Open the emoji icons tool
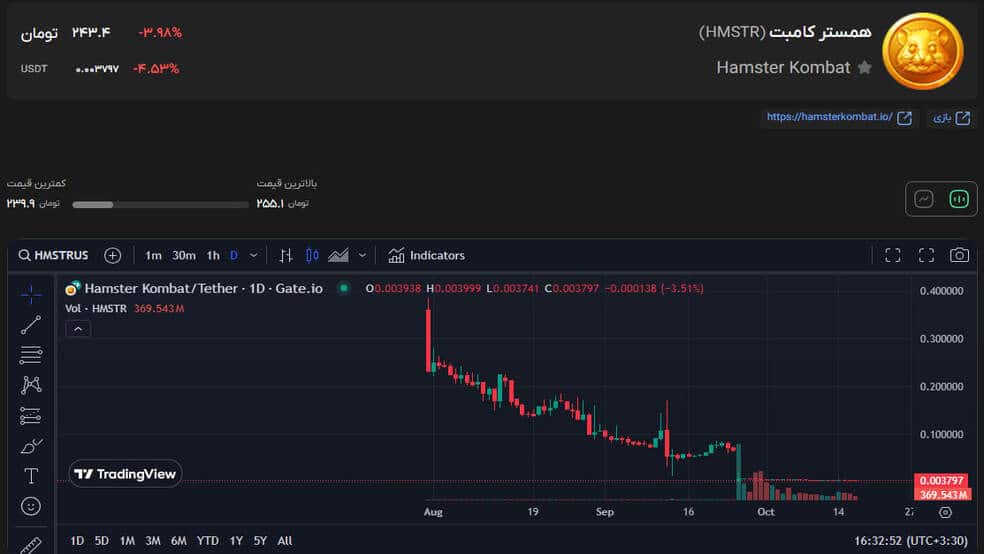Image resolution: width=984 pixels, height=554 pixels. point(31,506)
